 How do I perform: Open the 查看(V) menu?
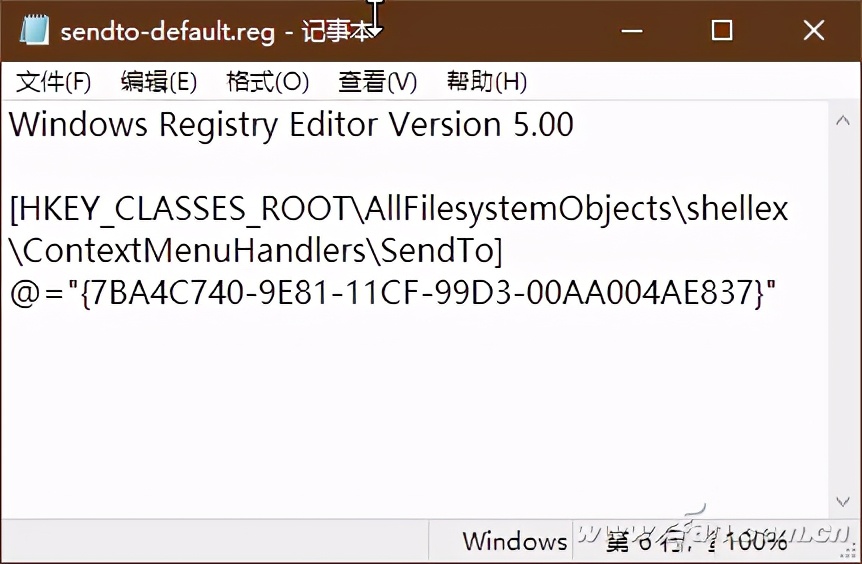coord(377,82)
